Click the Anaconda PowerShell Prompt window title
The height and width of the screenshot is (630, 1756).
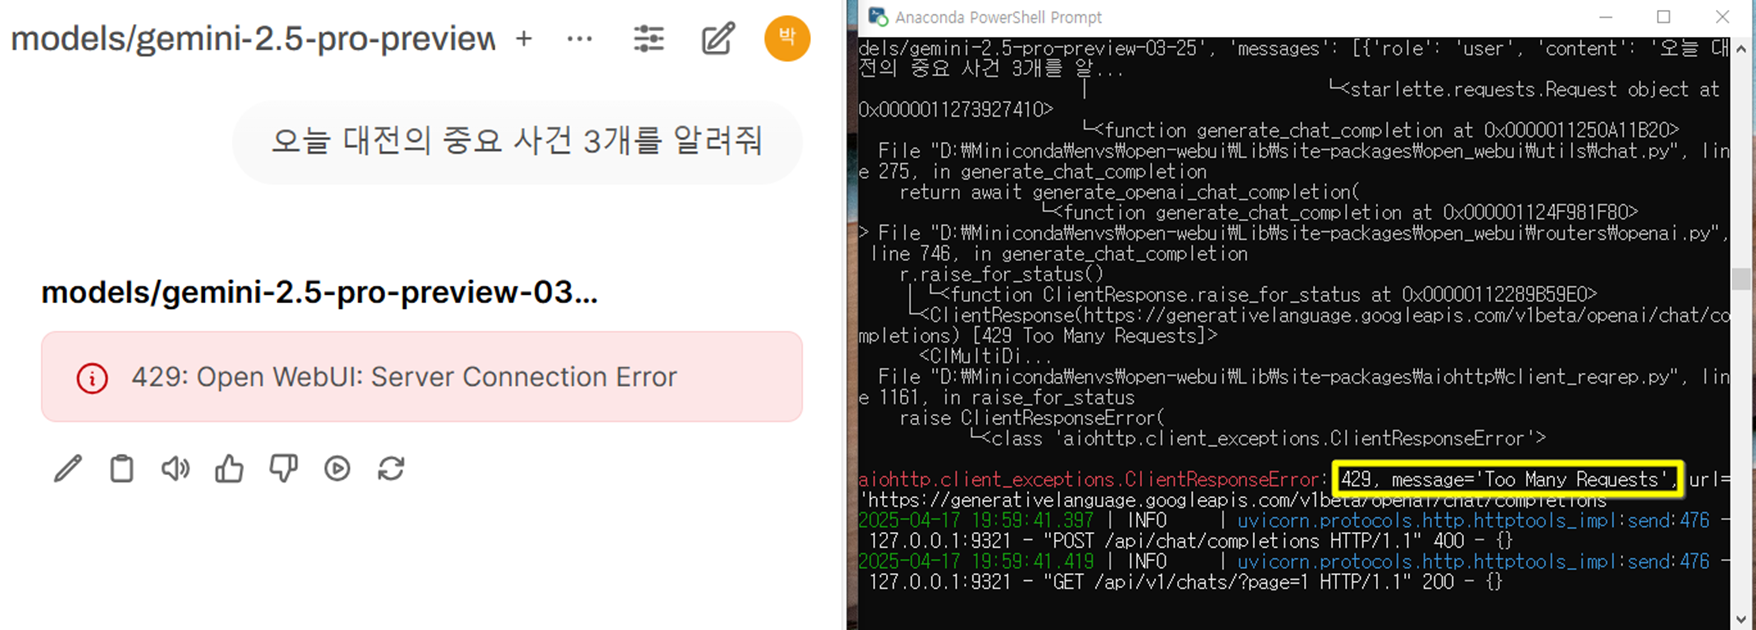(x=998, y=17)
